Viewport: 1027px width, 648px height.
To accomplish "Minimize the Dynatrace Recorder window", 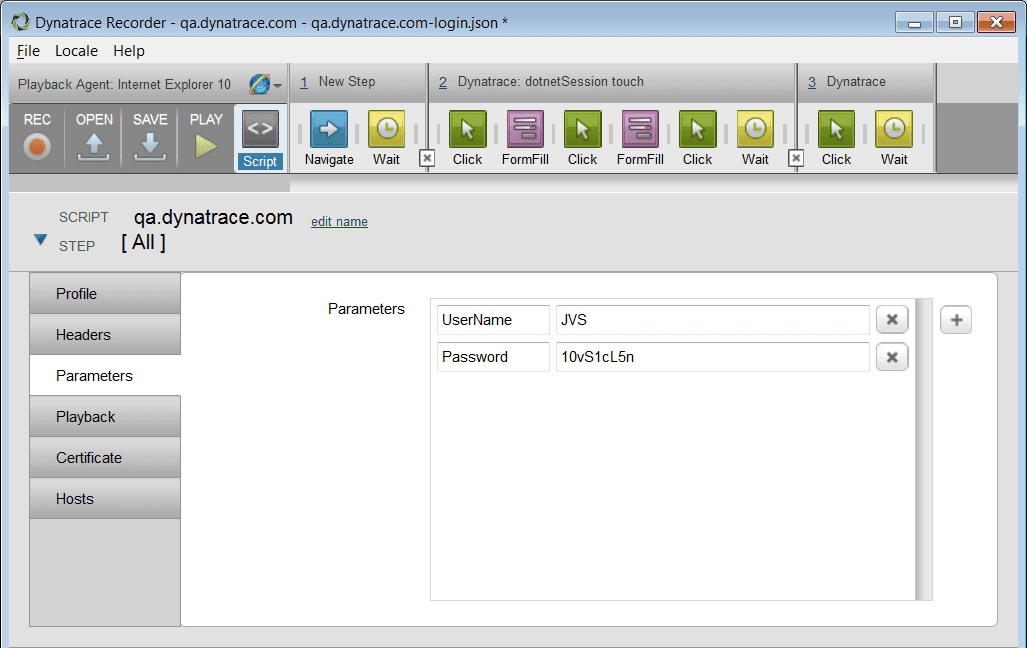I will point(915,23).
